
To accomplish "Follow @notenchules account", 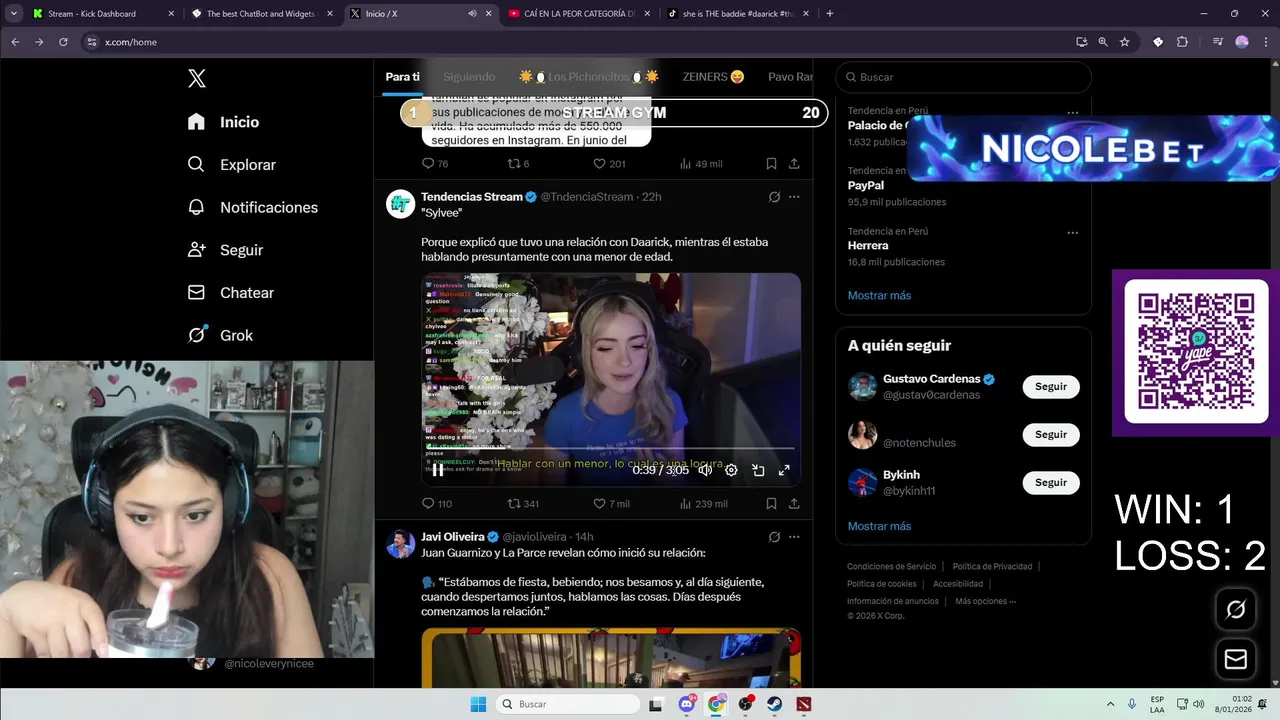I will (x=1050, y=435).
